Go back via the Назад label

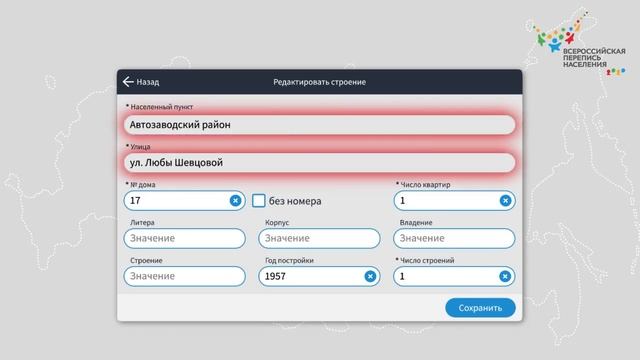click(x=148, y=82)
